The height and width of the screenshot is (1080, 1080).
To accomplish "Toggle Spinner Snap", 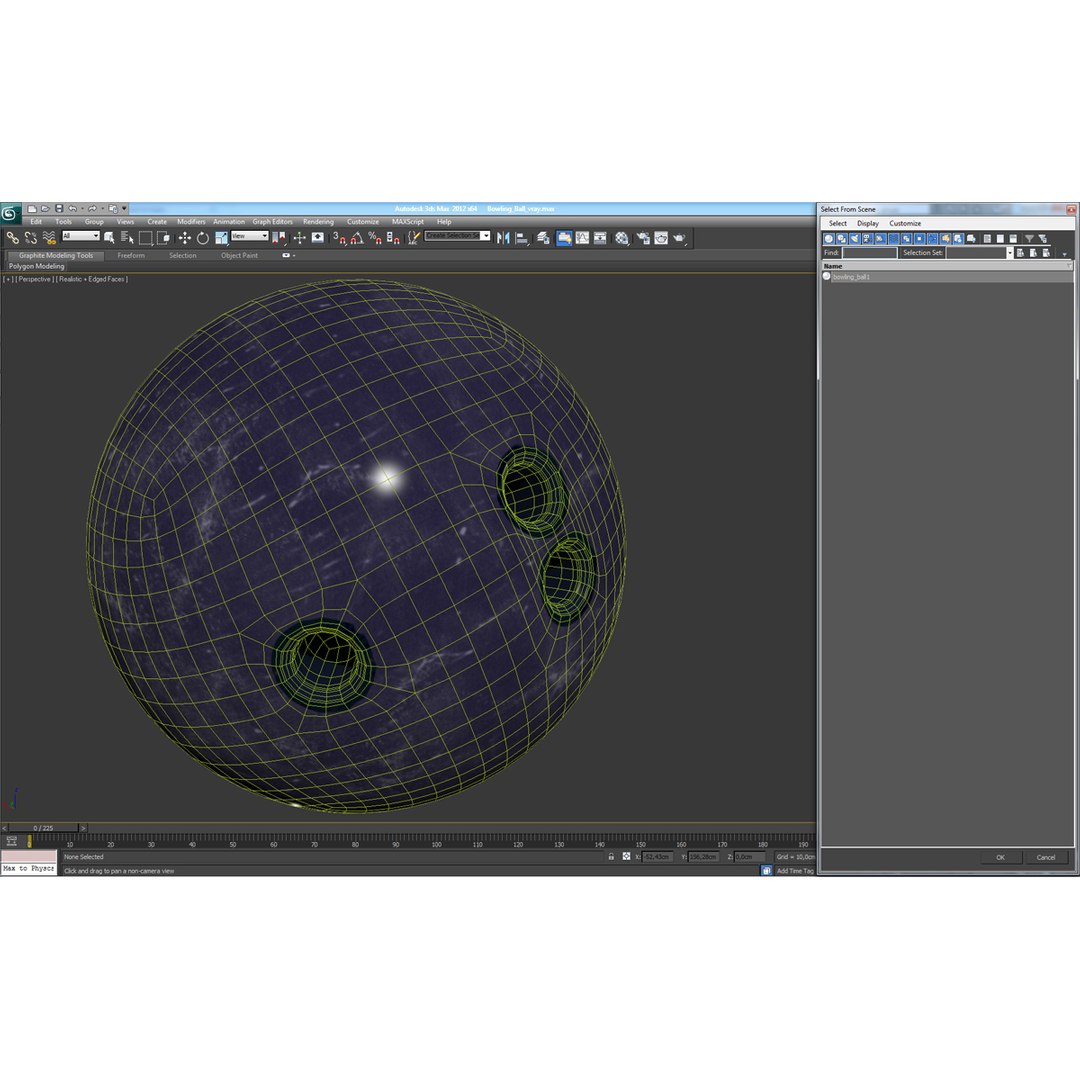I will click(x=393, y=238).
